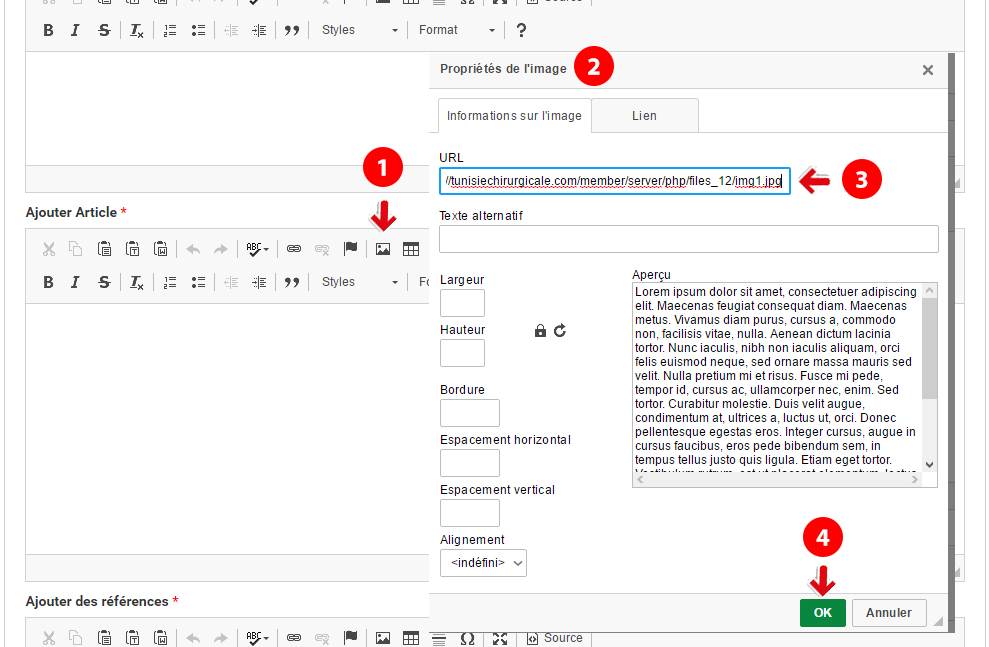The image size is (989, 647).
Task: Open the Format dropdown in top editor
Action: (x=457, y=30)
